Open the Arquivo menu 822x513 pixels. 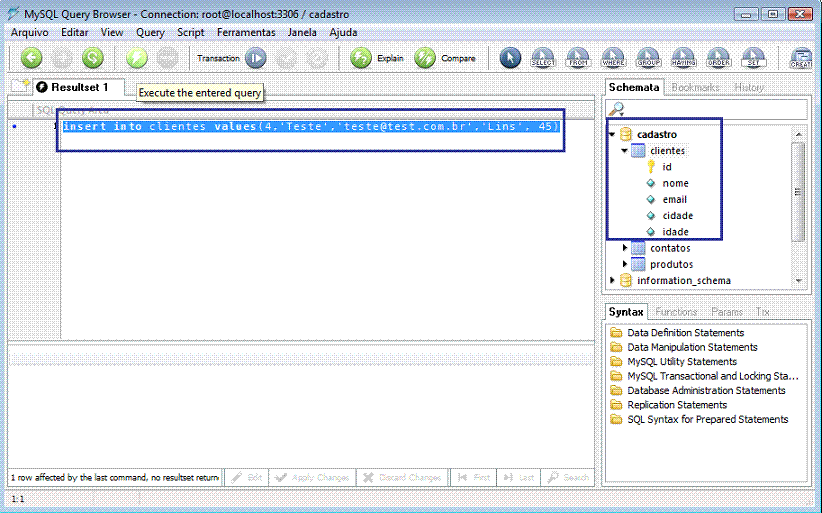(x=29, y=32)
